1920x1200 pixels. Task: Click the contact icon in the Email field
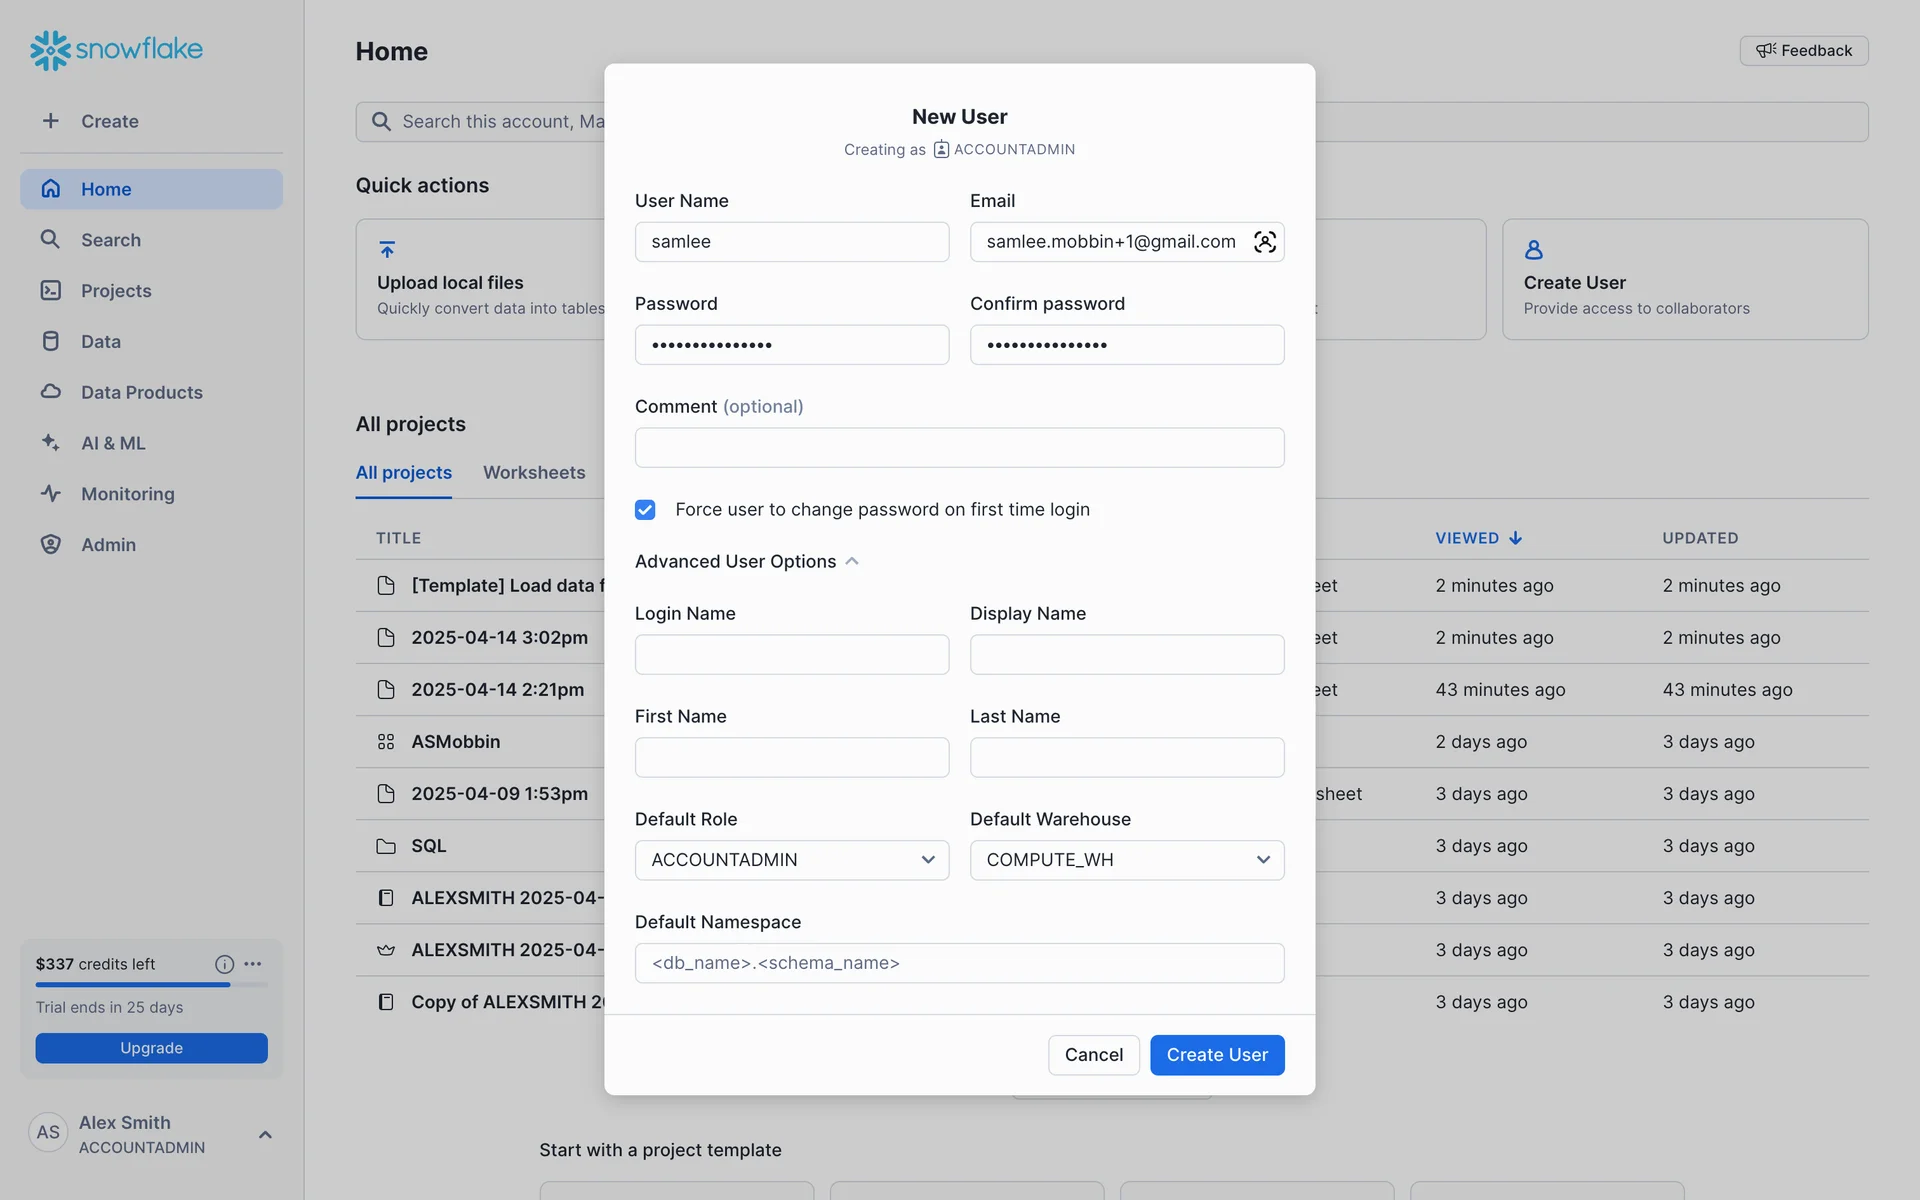1264,242
